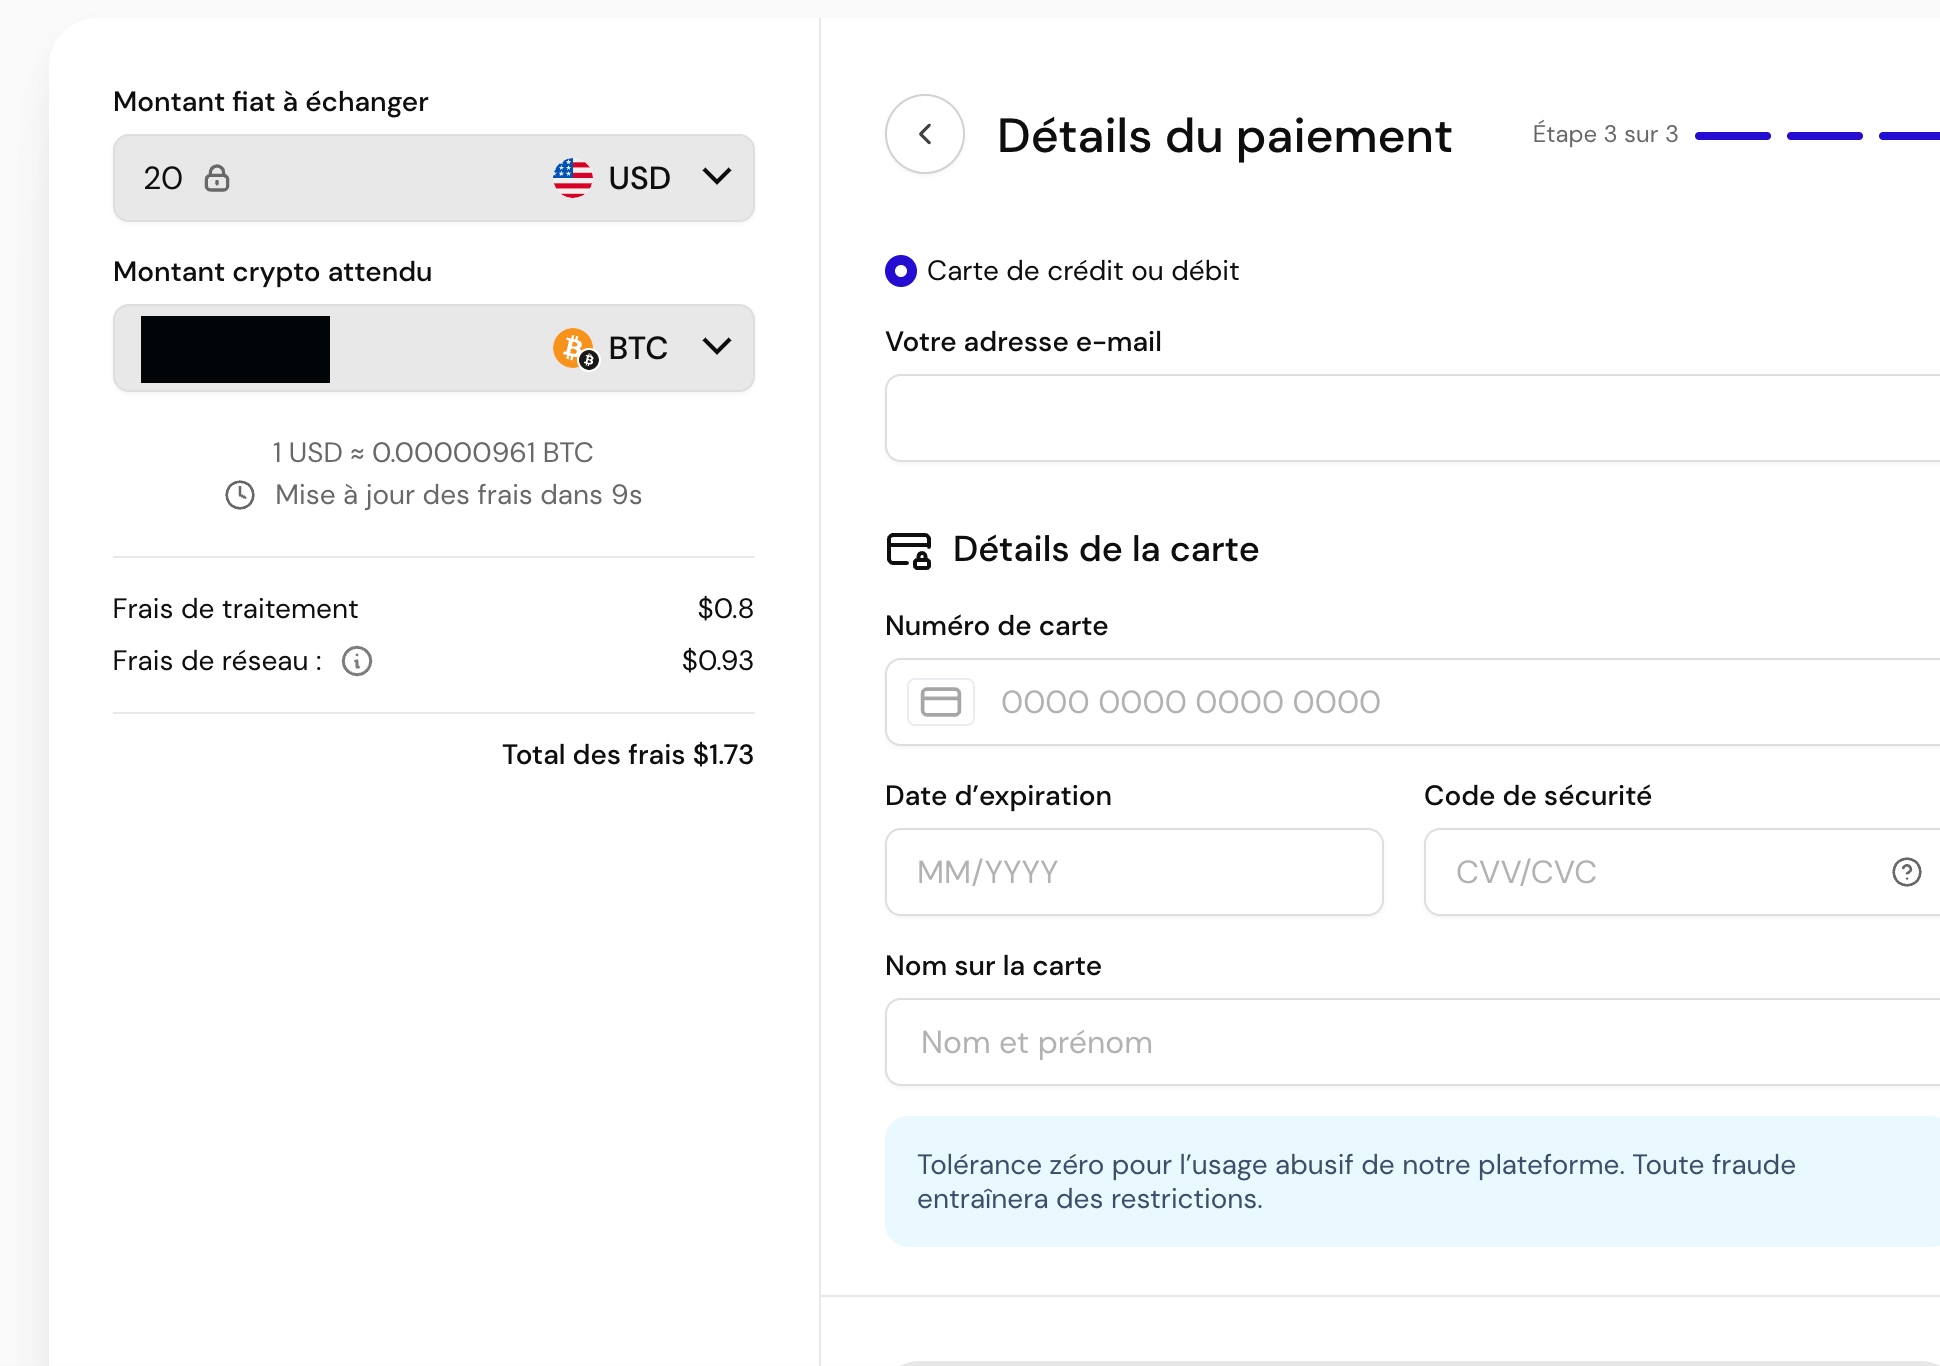This screenshot has width=1940, height=1366.
Task: Open security code help question icon
Action: click(x=1907, y=872)
